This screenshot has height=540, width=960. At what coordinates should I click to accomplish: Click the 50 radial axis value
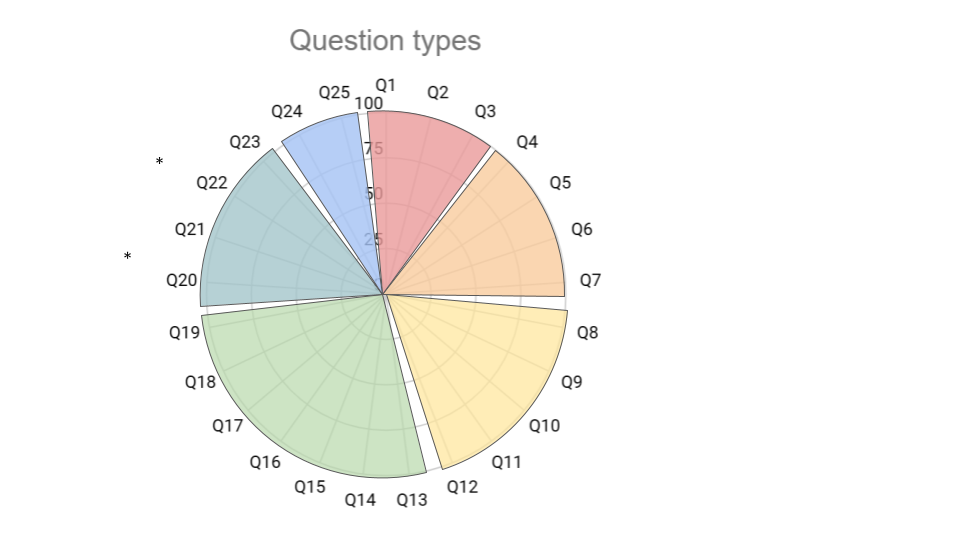[x=374, y=193]
